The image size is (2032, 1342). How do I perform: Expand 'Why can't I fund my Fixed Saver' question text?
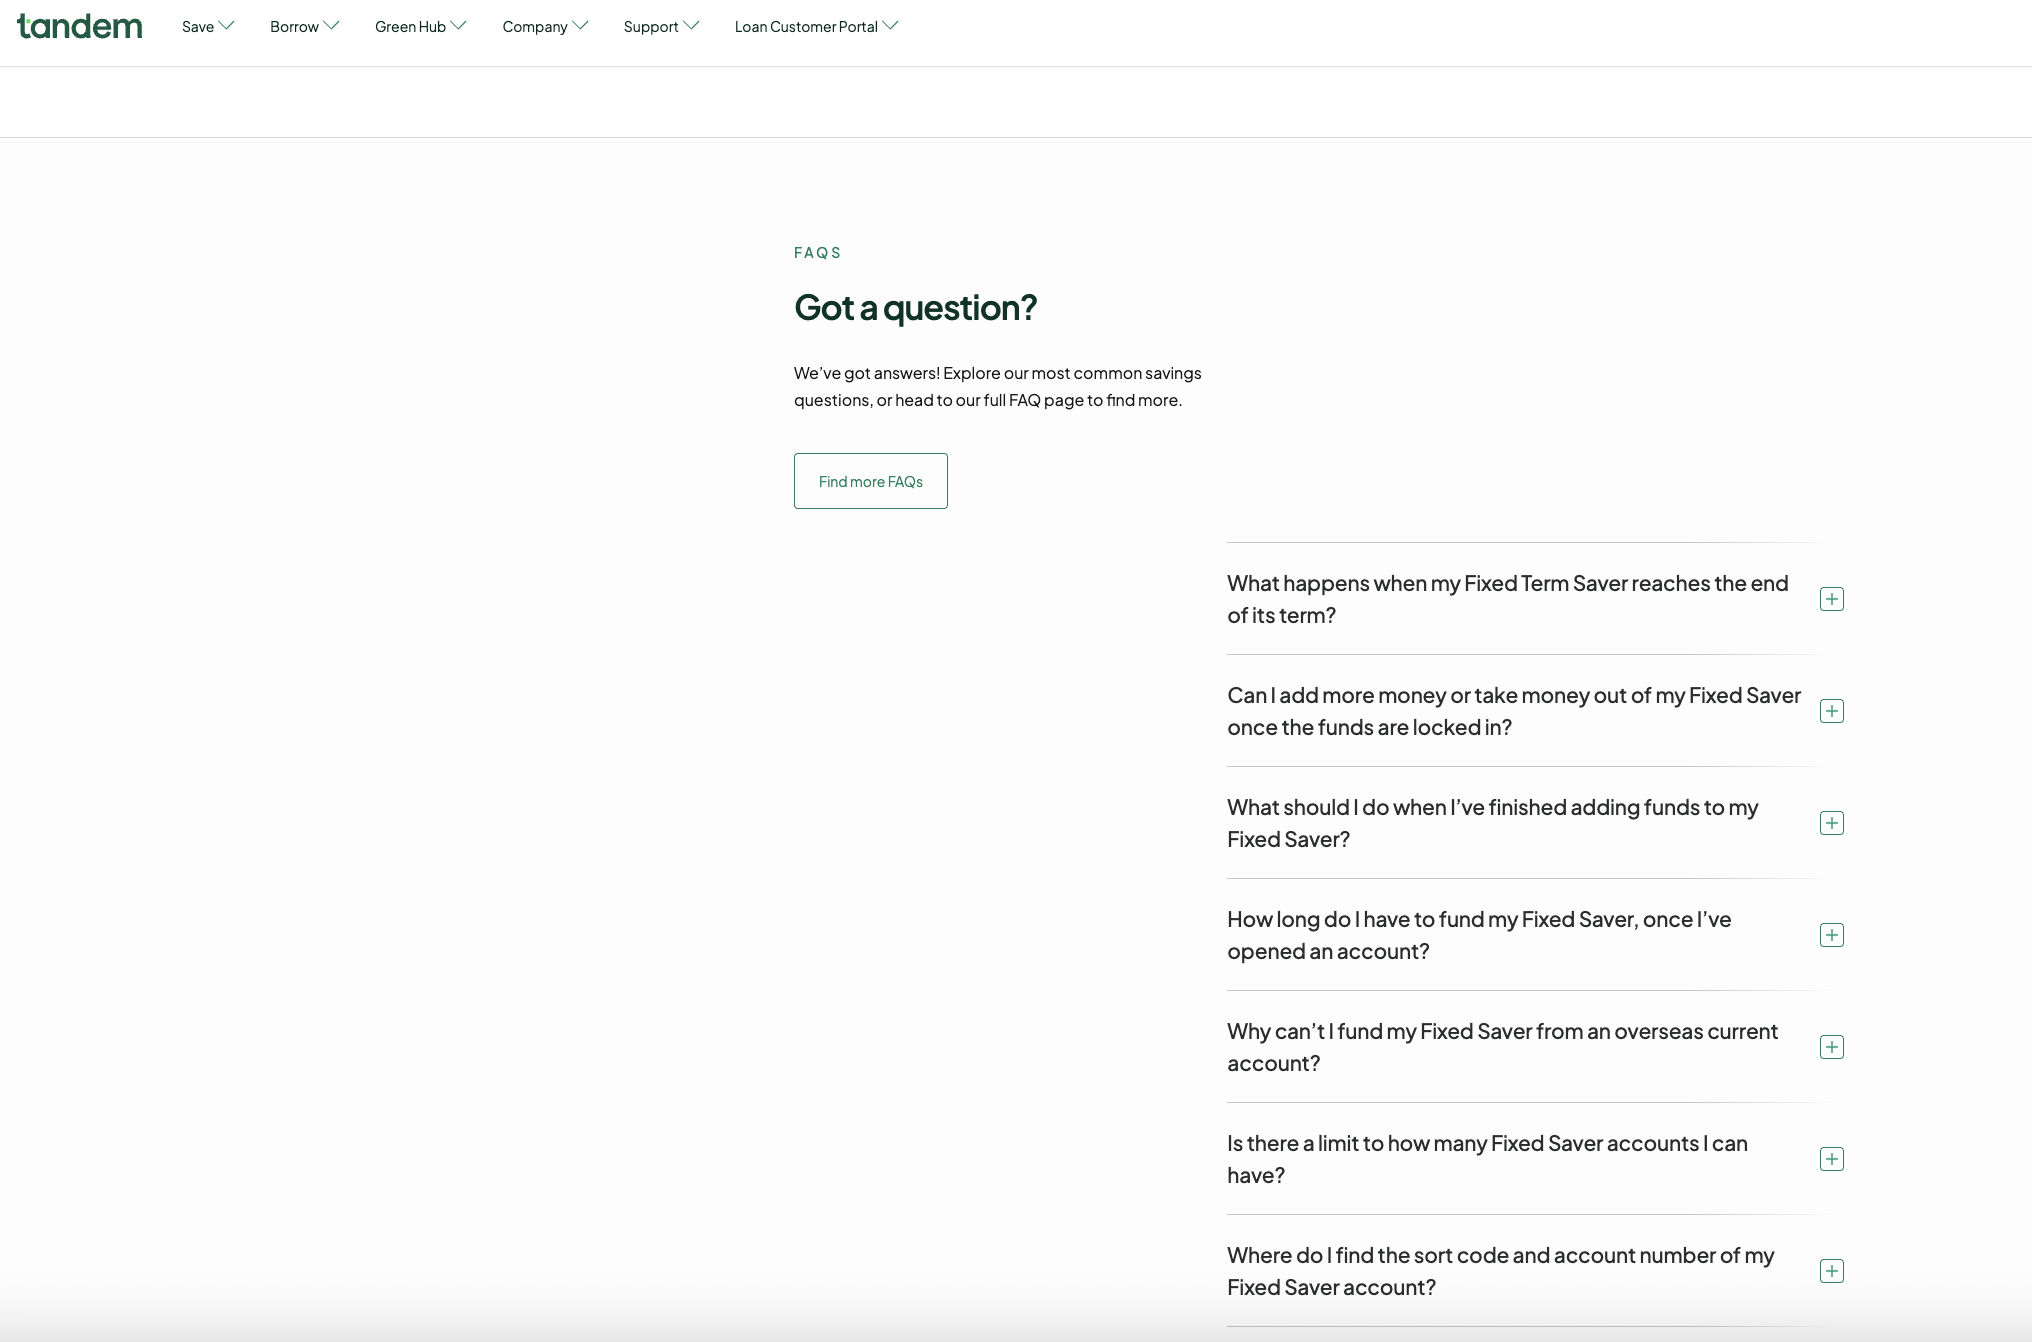1502,1047
